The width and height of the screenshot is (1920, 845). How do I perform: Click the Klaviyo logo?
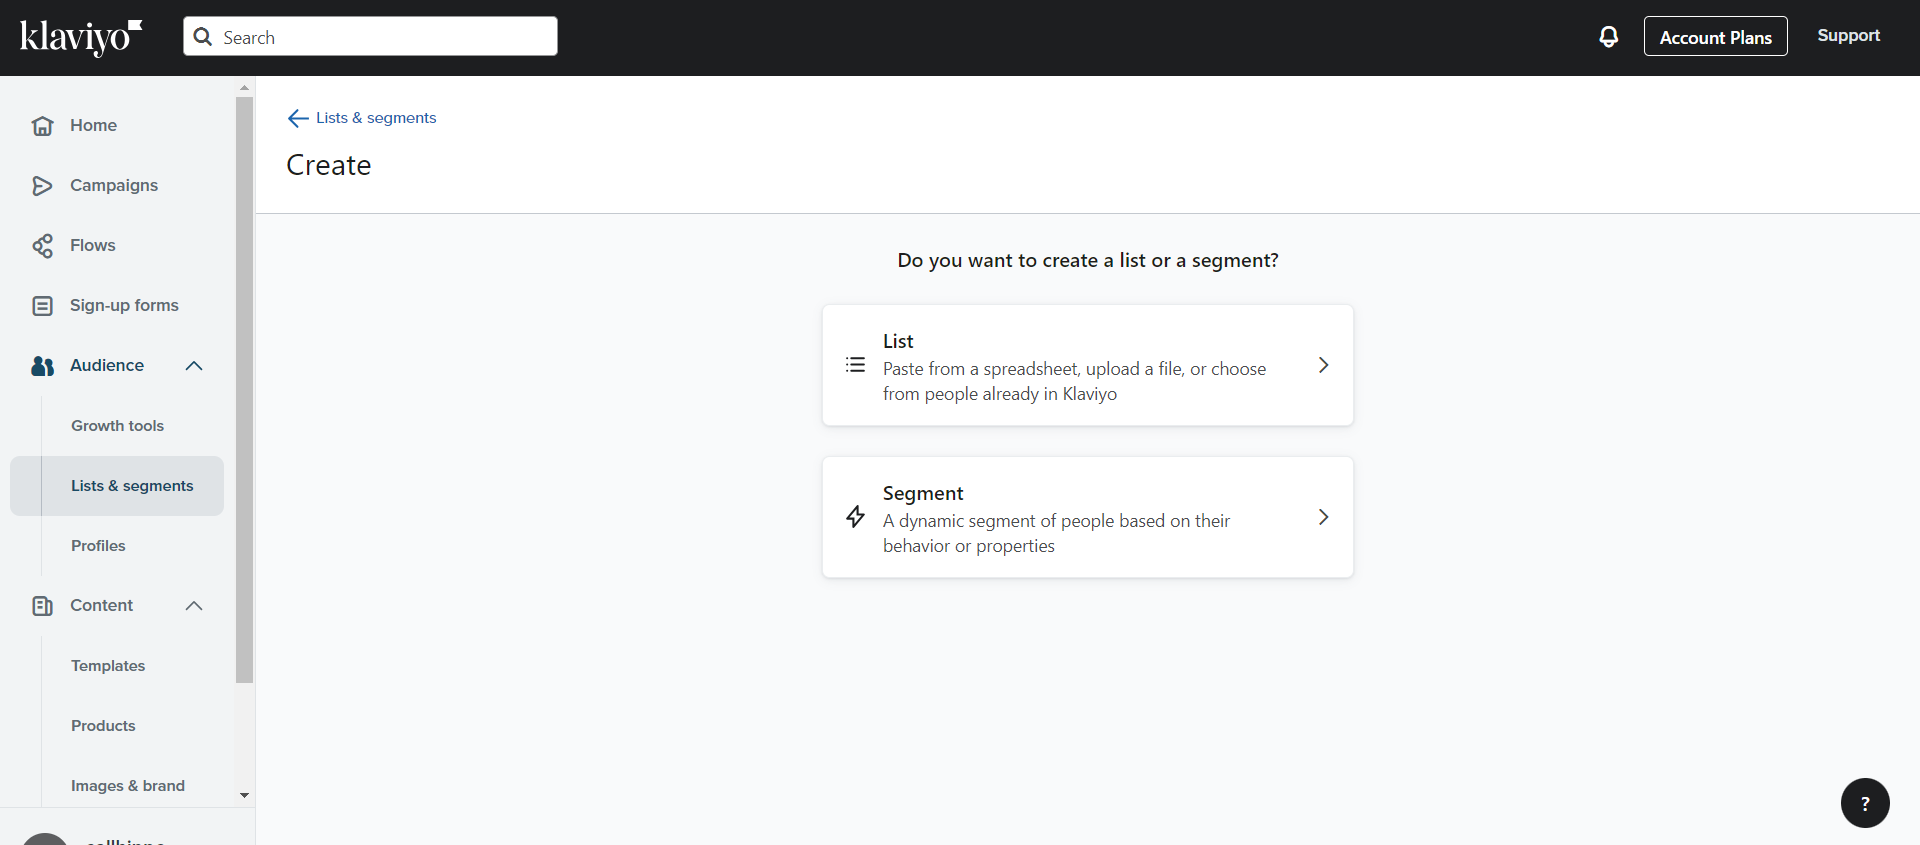(81, 37)
